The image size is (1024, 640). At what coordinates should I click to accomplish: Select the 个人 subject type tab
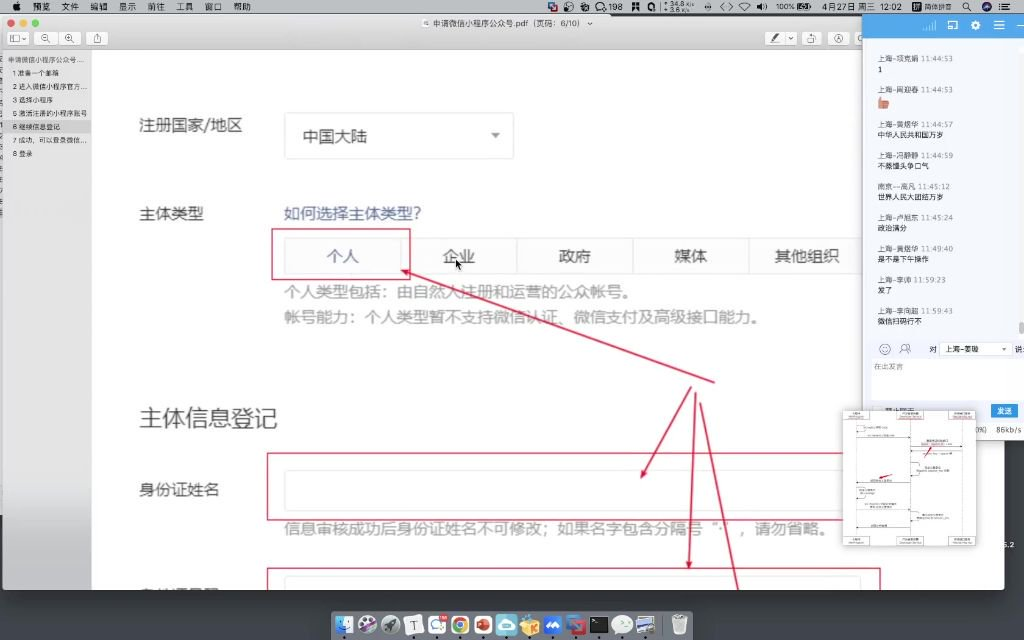tap(342, 256)
